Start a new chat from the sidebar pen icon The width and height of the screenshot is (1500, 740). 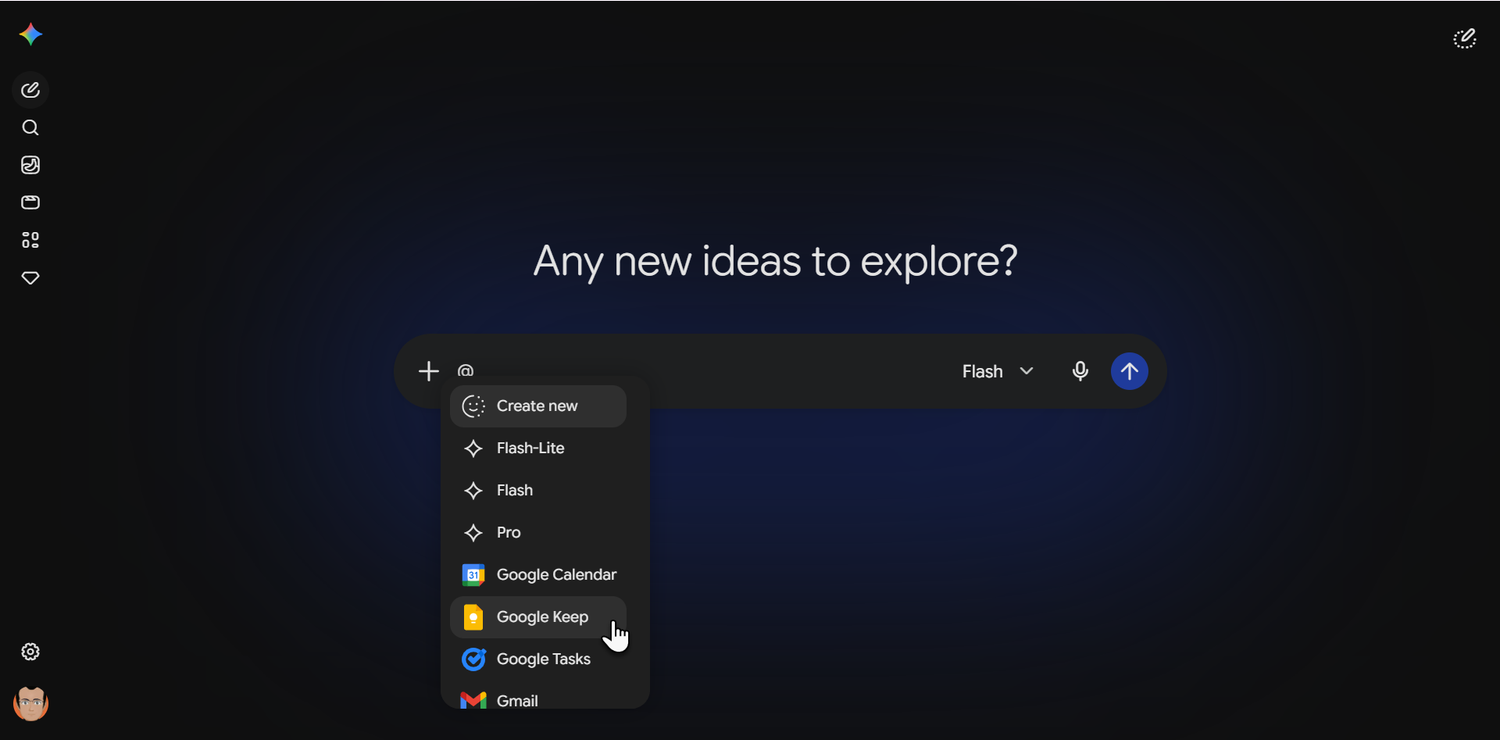coord(31,90)
